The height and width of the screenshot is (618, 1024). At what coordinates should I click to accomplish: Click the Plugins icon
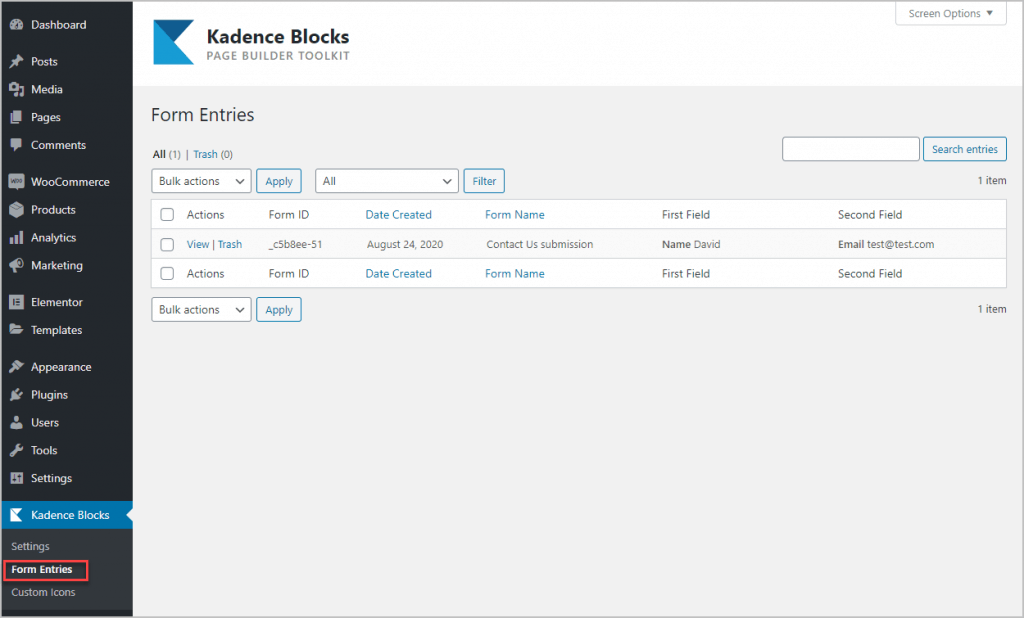(17, 394)
